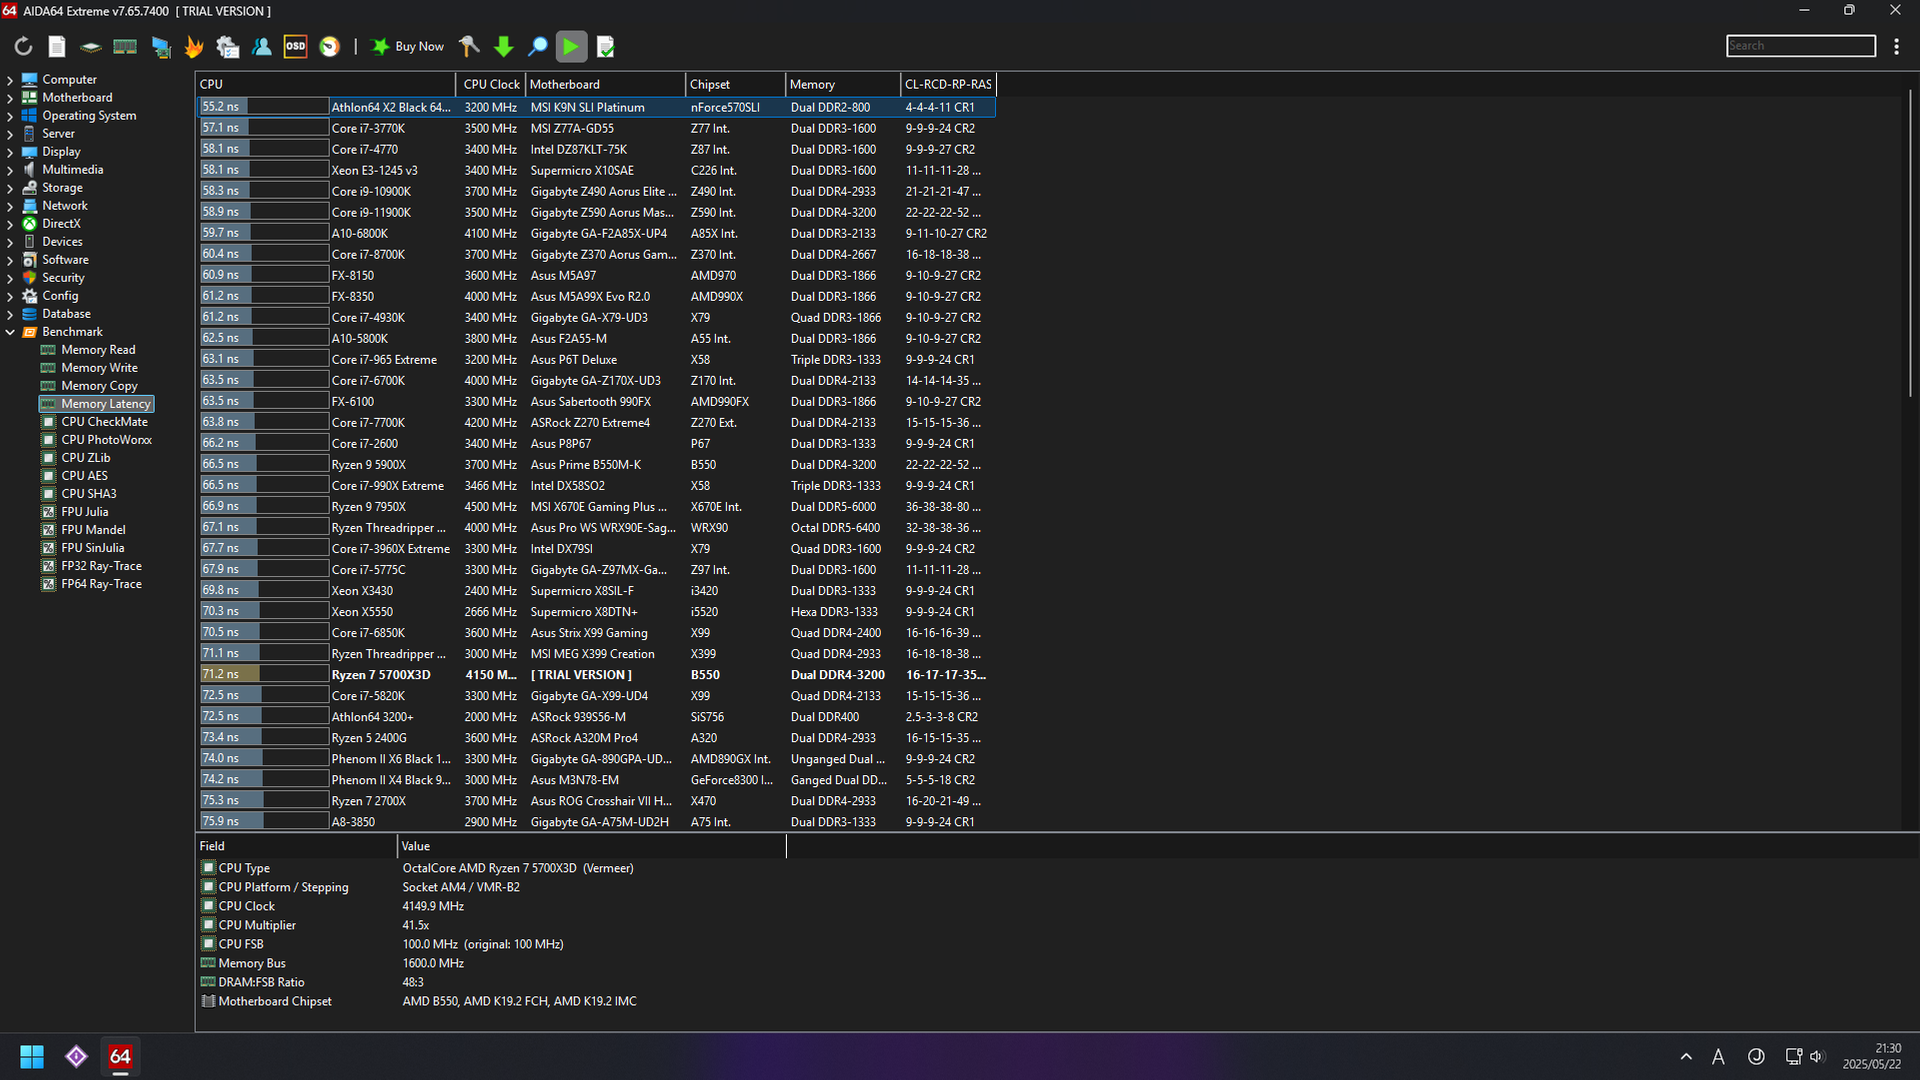The width and height of the screenshot is (1920, 1080).
Task: Open the CPU SHA3 benchmark
Action: 89,494
